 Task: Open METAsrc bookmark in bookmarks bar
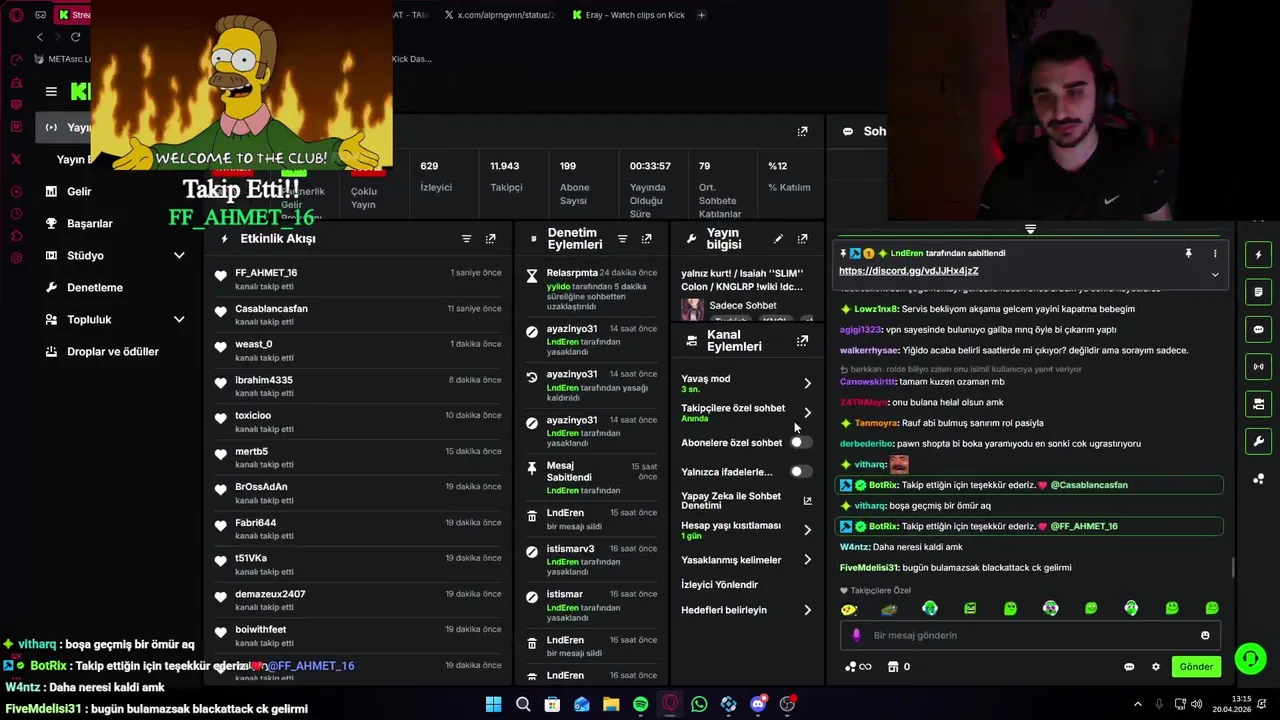click(63, 59)
